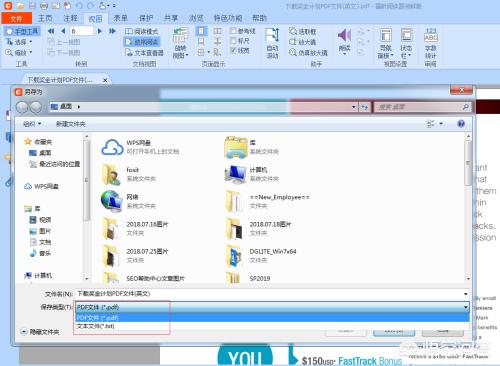
Task: Start 自动滚动 auto scroll
Action: point(272,44)
